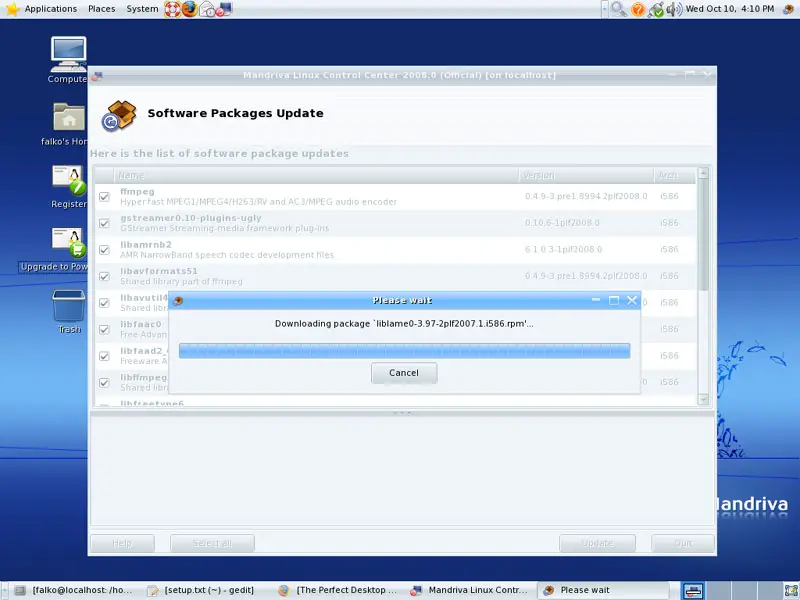Select the gstreamer0.10-plugins-ugly package name
Screen dimensions: 800x600
pyautogui.click(x=191, y=218)
